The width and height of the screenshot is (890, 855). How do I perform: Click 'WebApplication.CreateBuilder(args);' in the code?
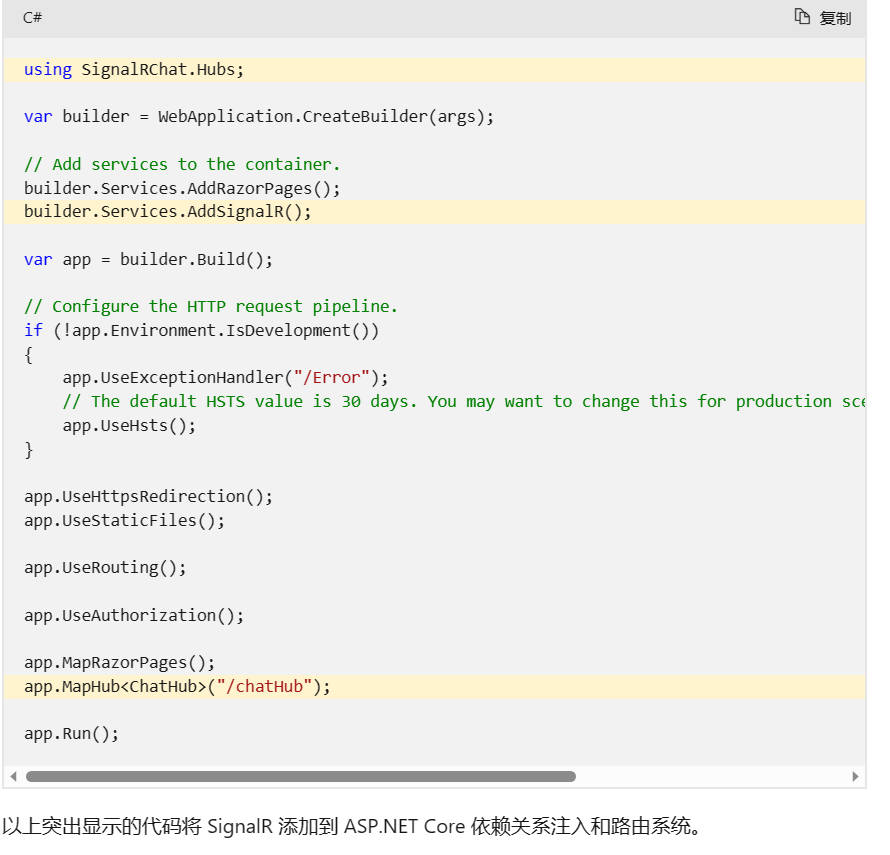(326, 117)
